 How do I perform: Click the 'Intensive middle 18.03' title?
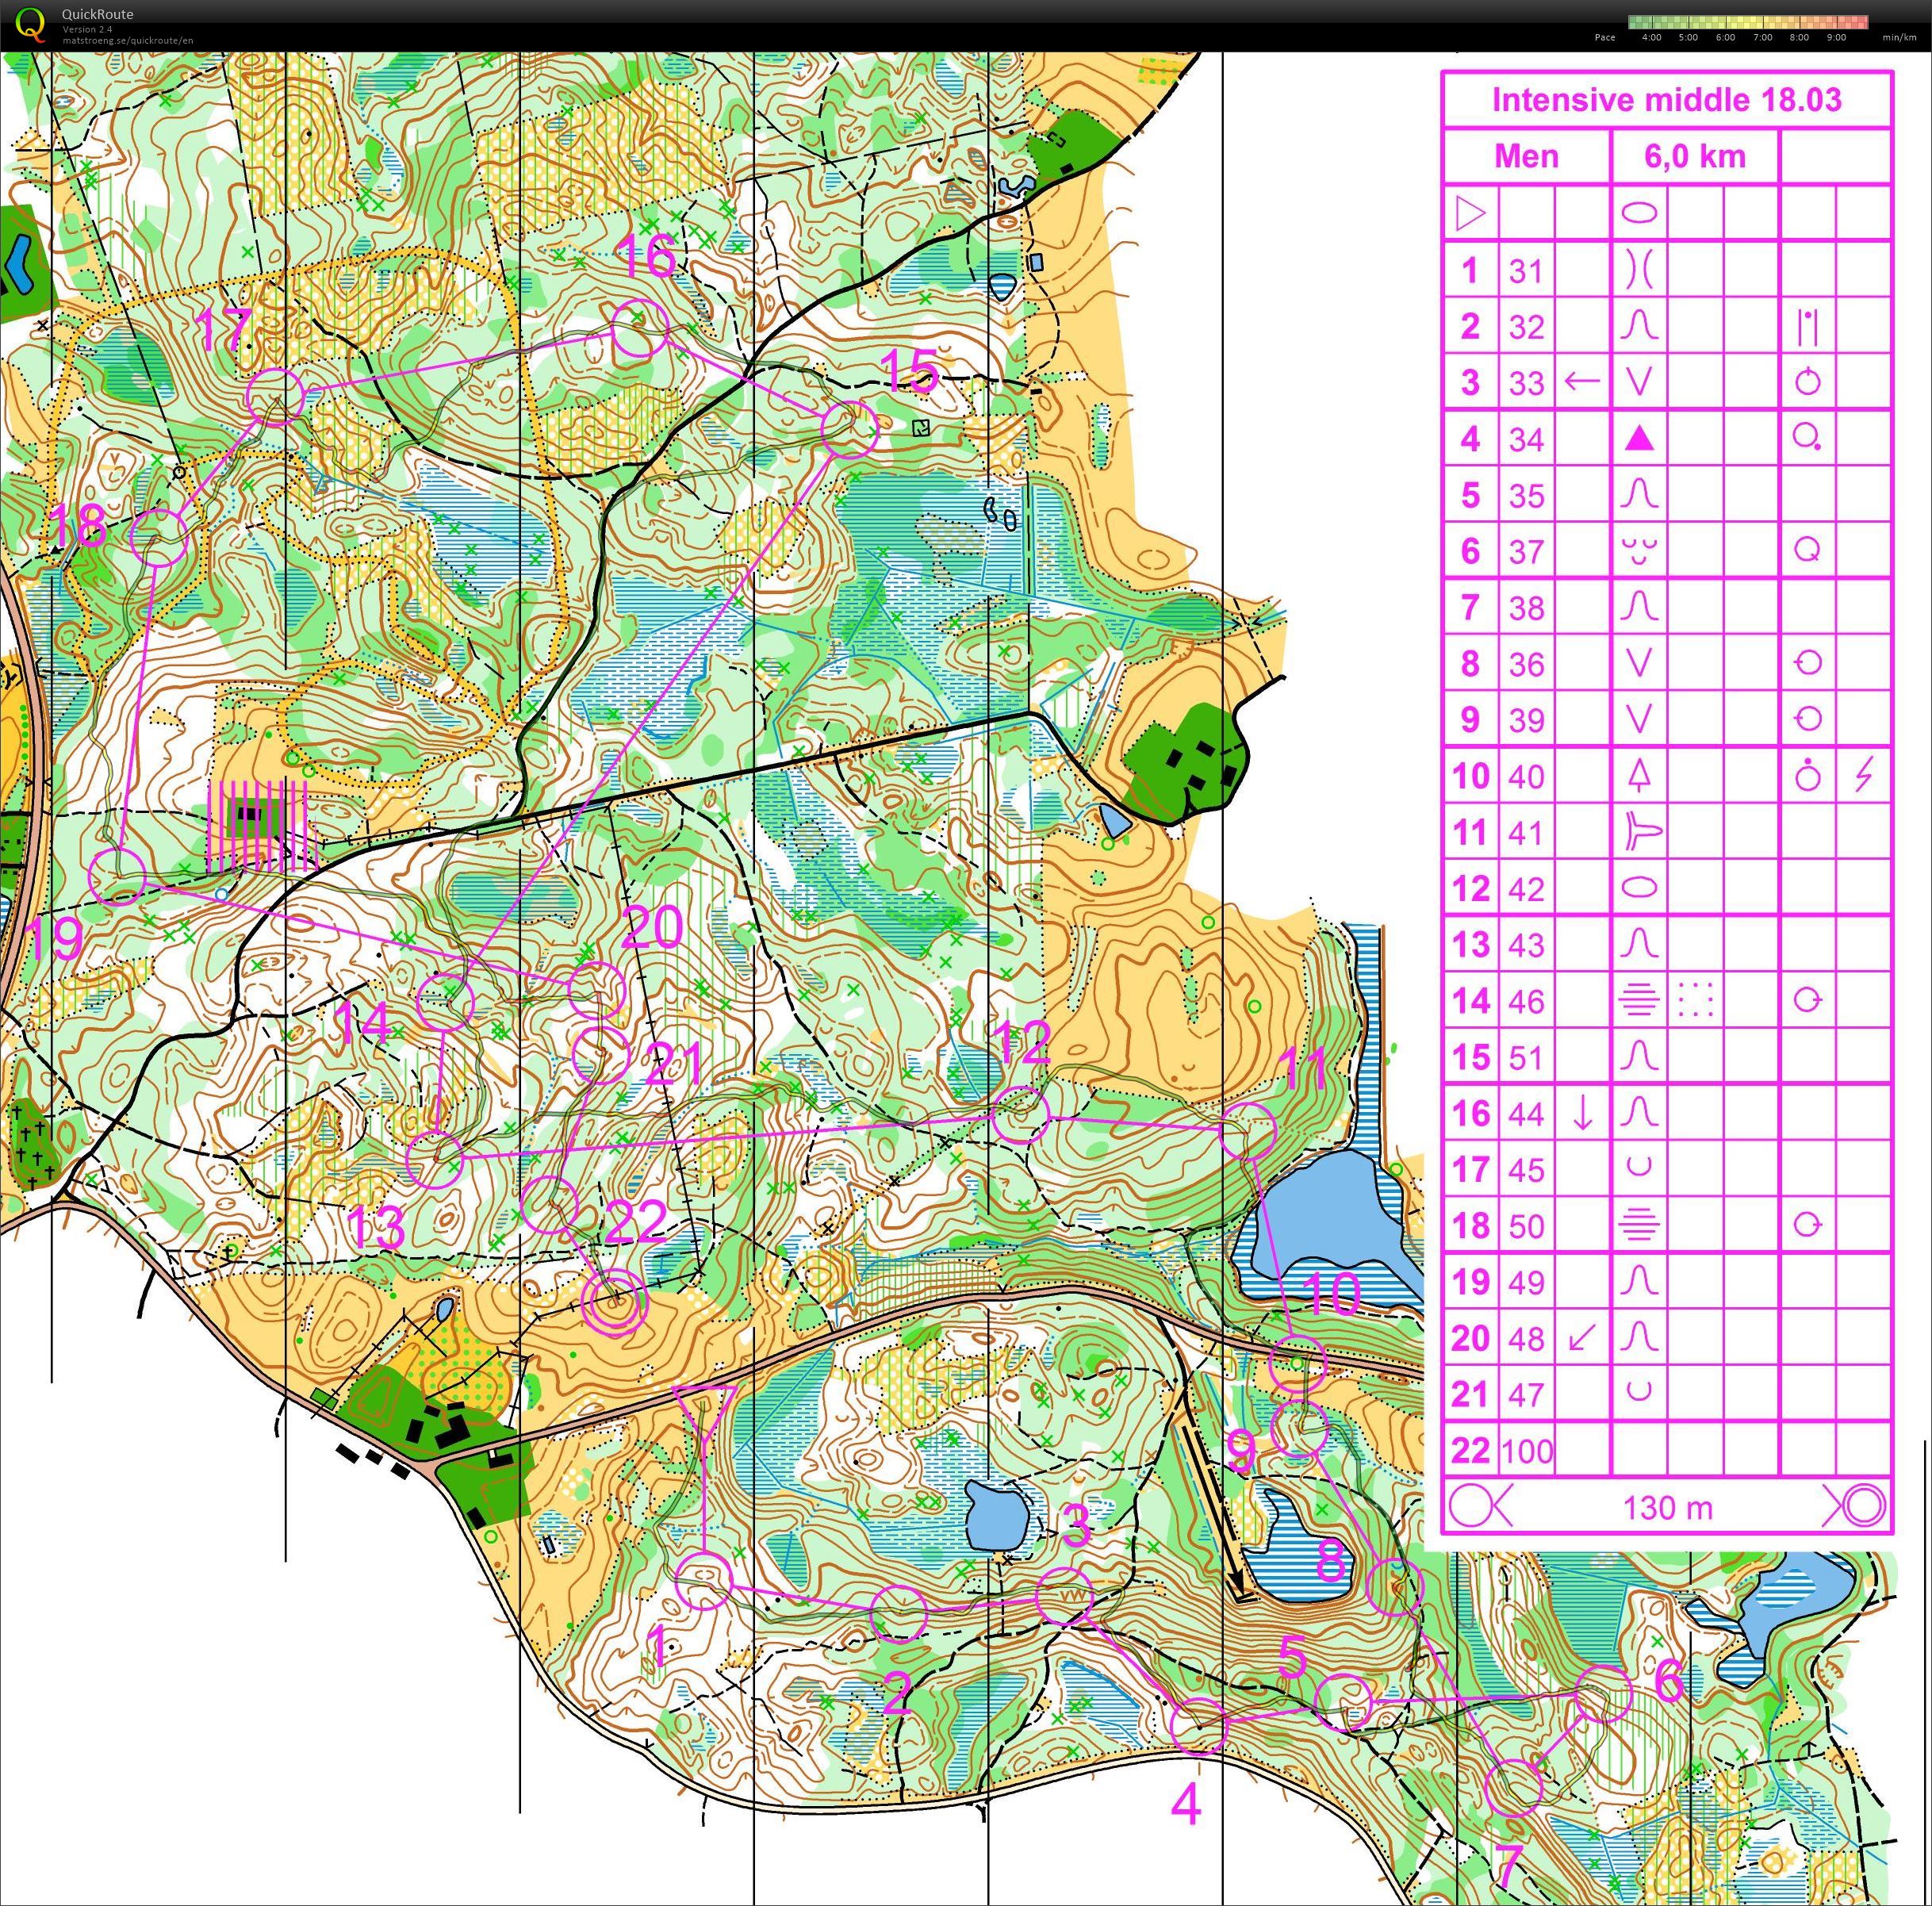1666,100
